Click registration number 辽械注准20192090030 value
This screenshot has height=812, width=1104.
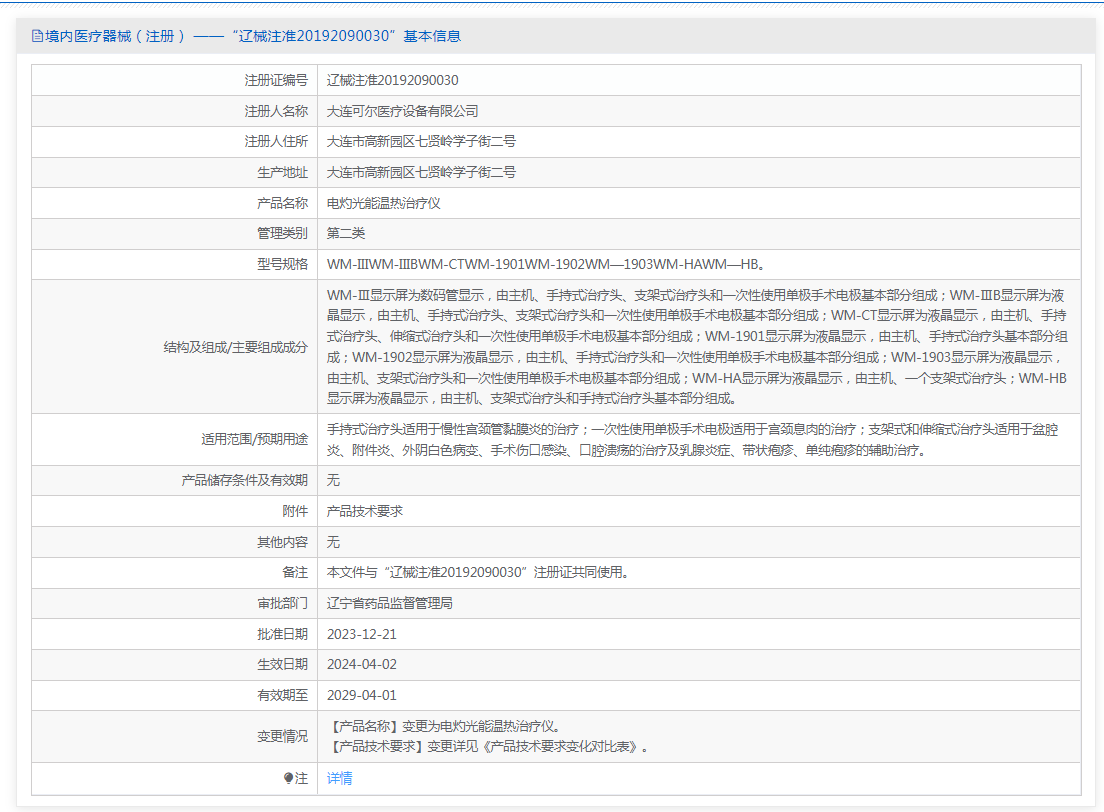click(x=393, y=80)
